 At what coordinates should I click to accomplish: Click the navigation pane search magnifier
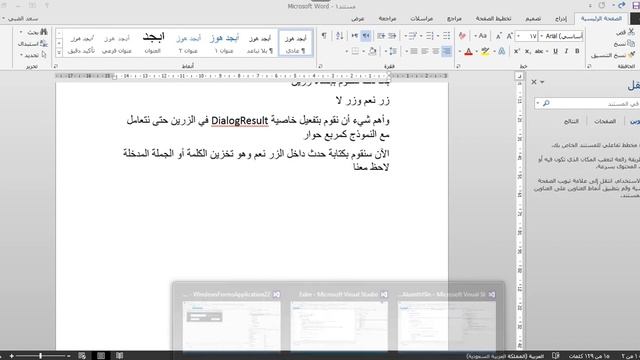[x=546, y=103]
